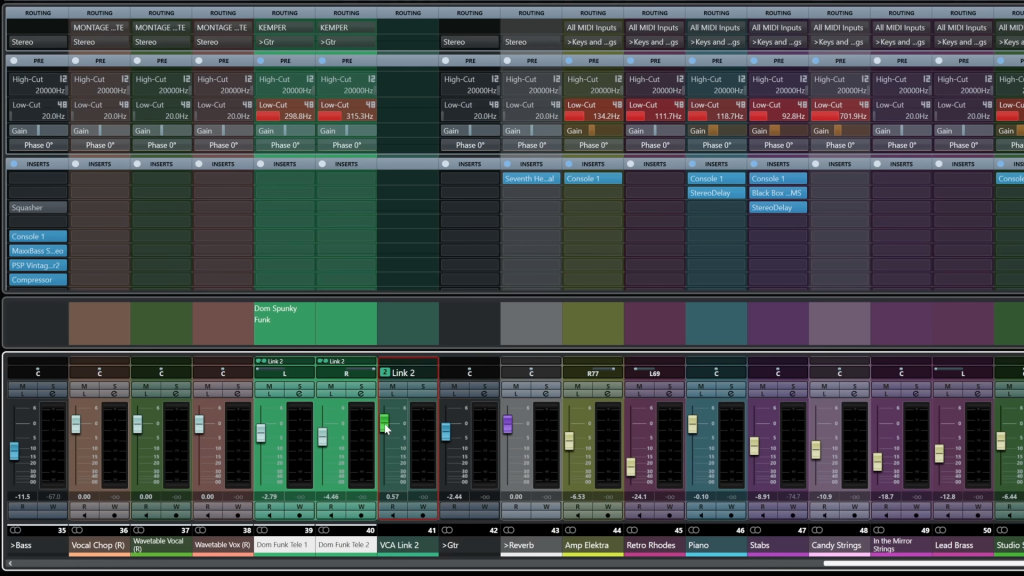
Task: Click the Listen (L) button on Amp Elektra
Action: coord(578,394)
